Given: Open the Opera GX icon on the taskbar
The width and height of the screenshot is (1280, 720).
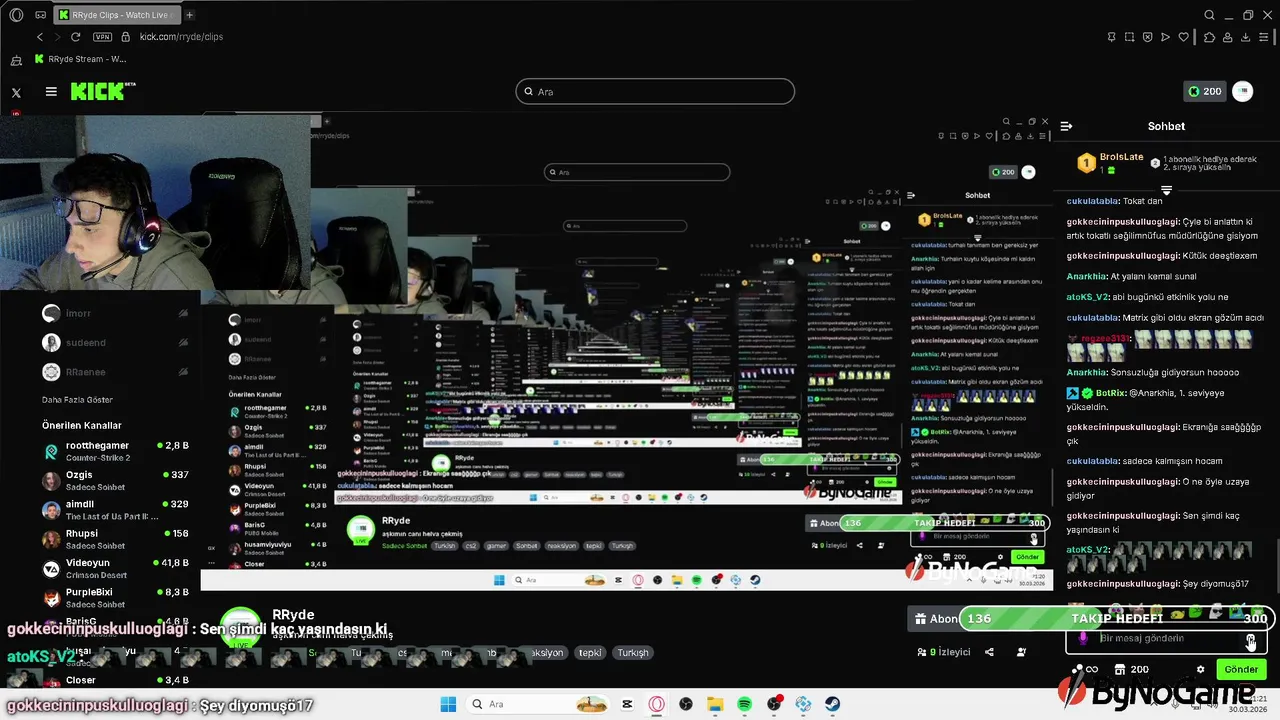Looking at the screenshot, I should pos(657,704).
